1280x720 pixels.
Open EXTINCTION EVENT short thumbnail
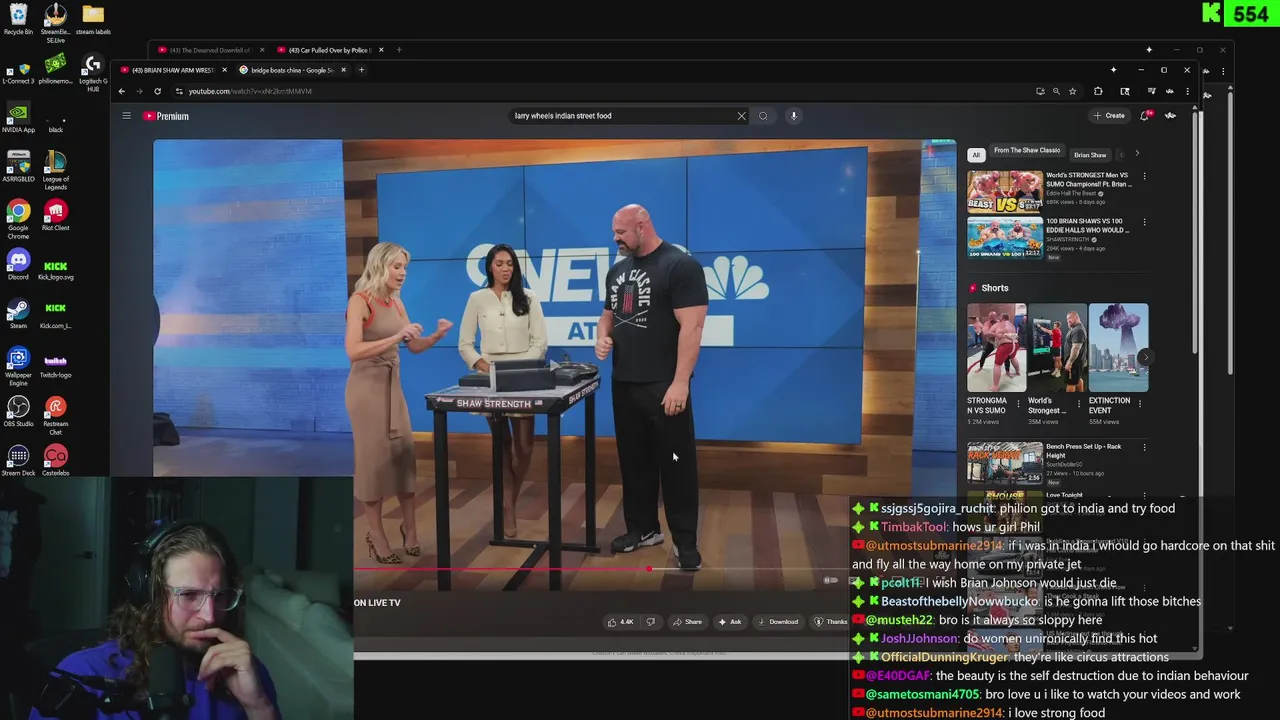pyautogui.click(x=1118, y=348)
